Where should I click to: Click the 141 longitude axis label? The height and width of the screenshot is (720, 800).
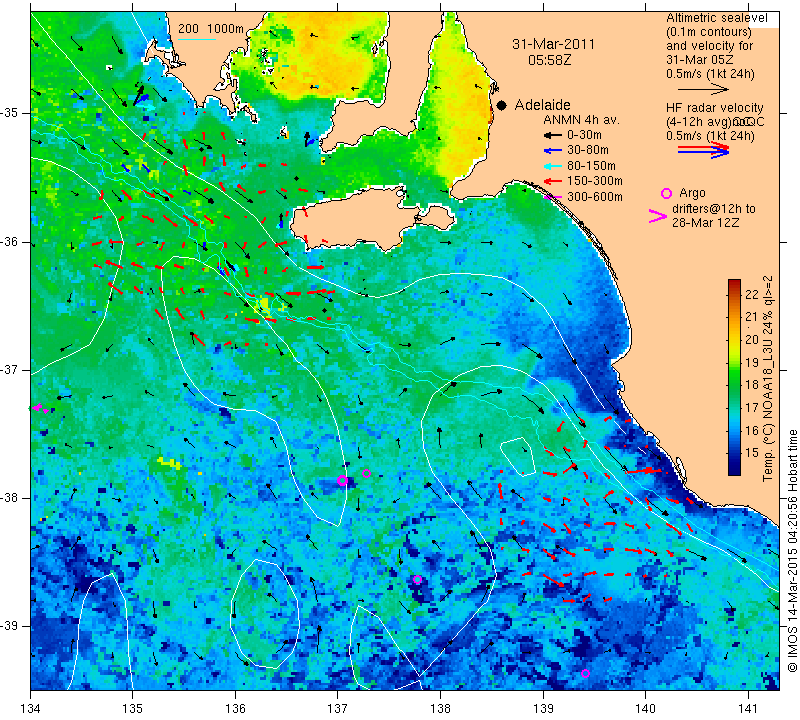[x=748, y=709]
